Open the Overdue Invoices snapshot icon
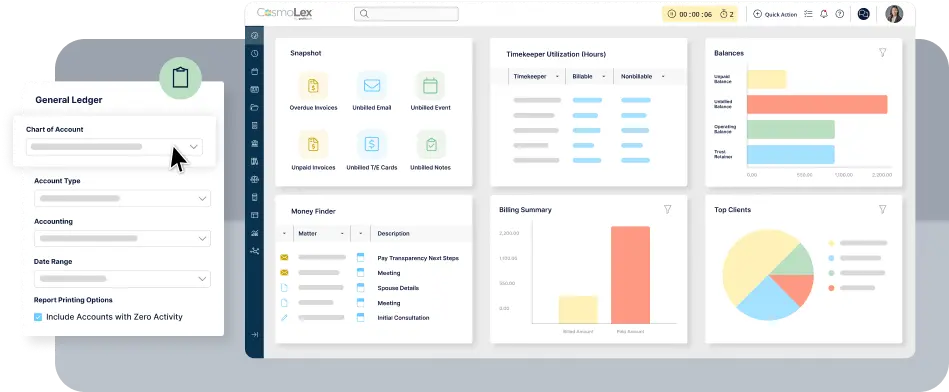The height and width of the screenshot is (392, 949). tap(313, 86)
